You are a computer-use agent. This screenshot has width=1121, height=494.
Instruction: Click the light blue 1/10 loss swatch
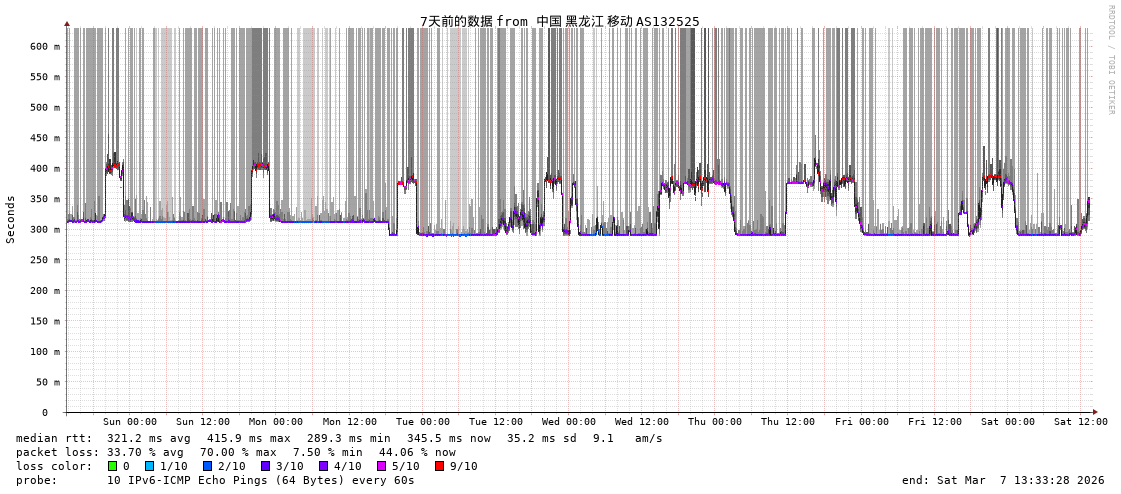150,466
